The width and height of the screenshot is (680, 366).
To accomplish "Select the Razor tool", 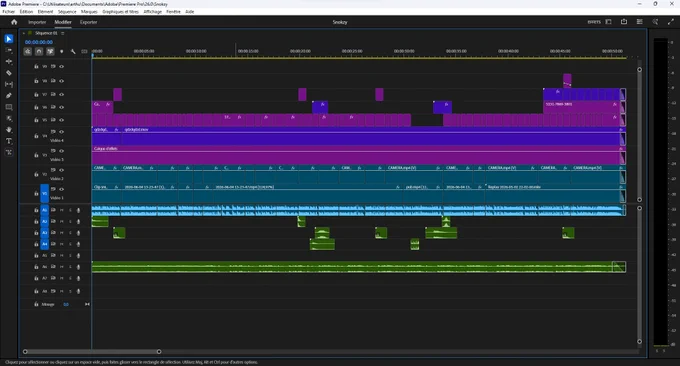I will (x=9, y=73).
